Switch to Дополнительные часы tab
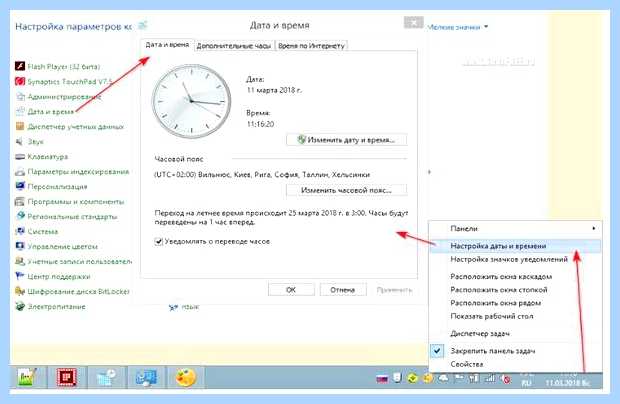 (x=234, y=46)
